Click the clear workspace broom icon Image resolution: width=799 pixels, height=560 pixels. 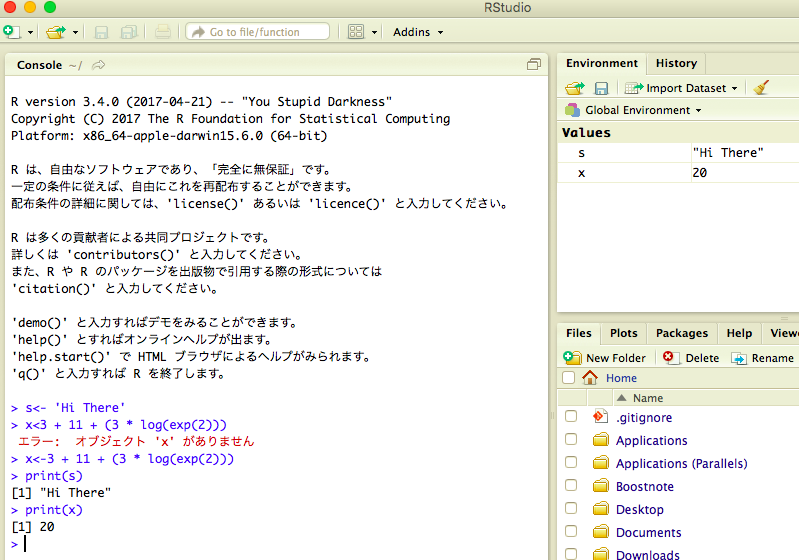click(761, 88)
